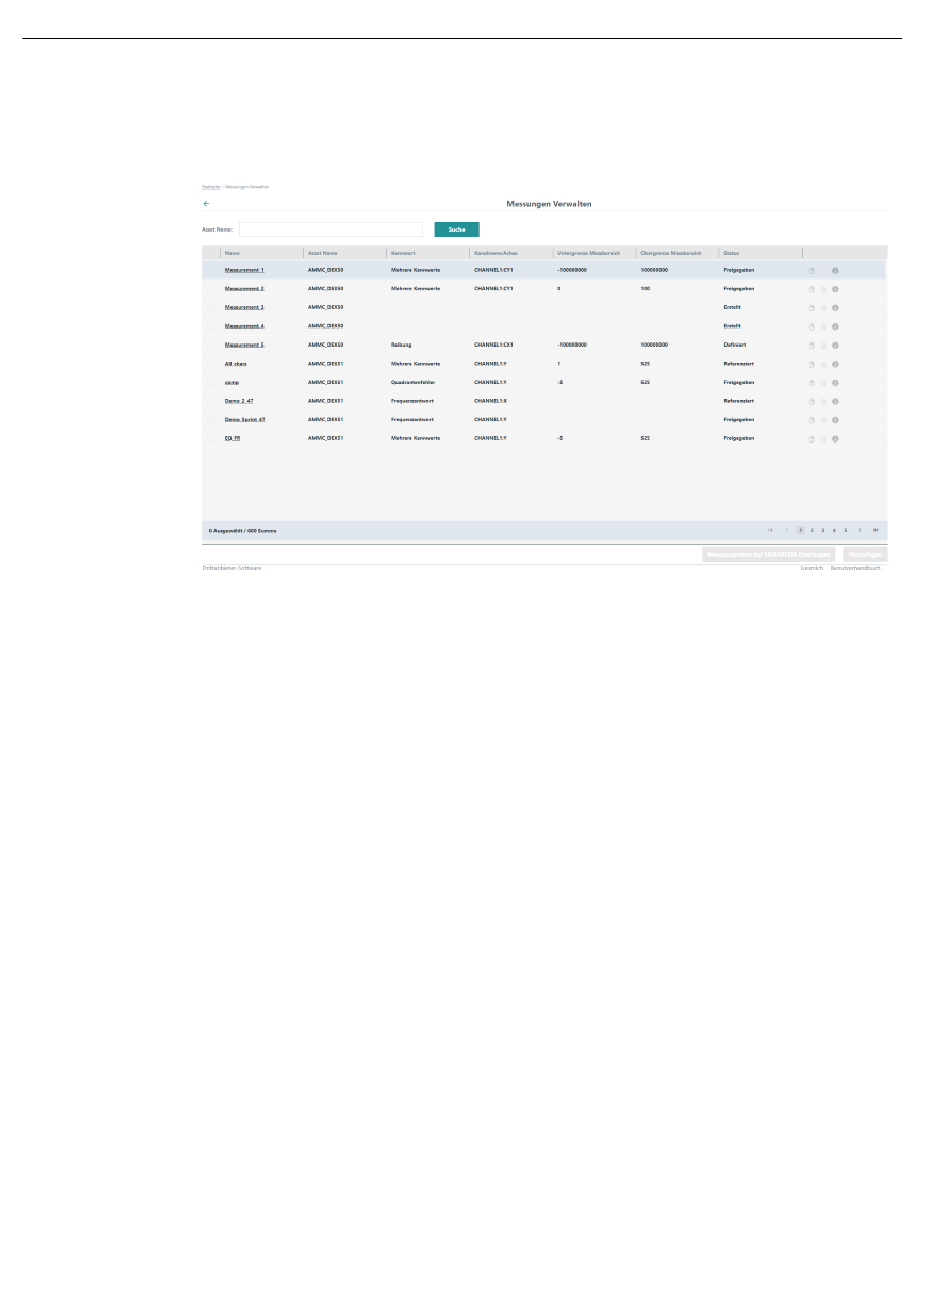The width and height of the screenshot is (950, 1301).
Task: Open info icon for AlB_chars row
Action: coord(835,364)
